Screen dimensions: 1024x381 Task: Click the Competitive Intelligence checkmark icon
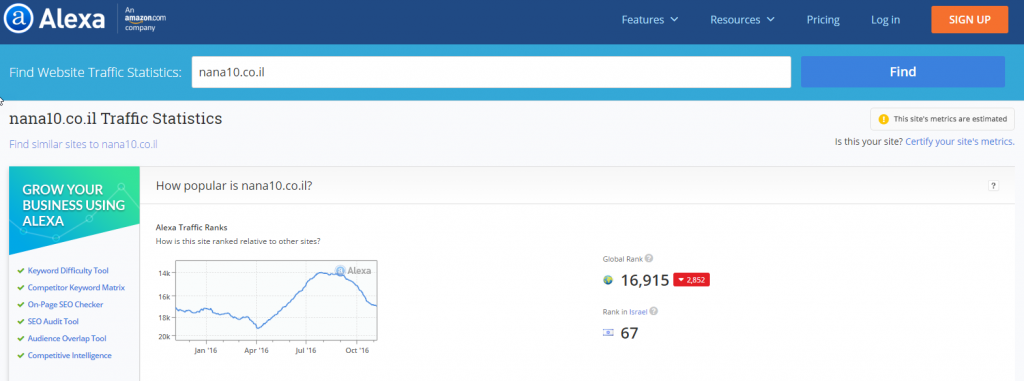point(21,356)
